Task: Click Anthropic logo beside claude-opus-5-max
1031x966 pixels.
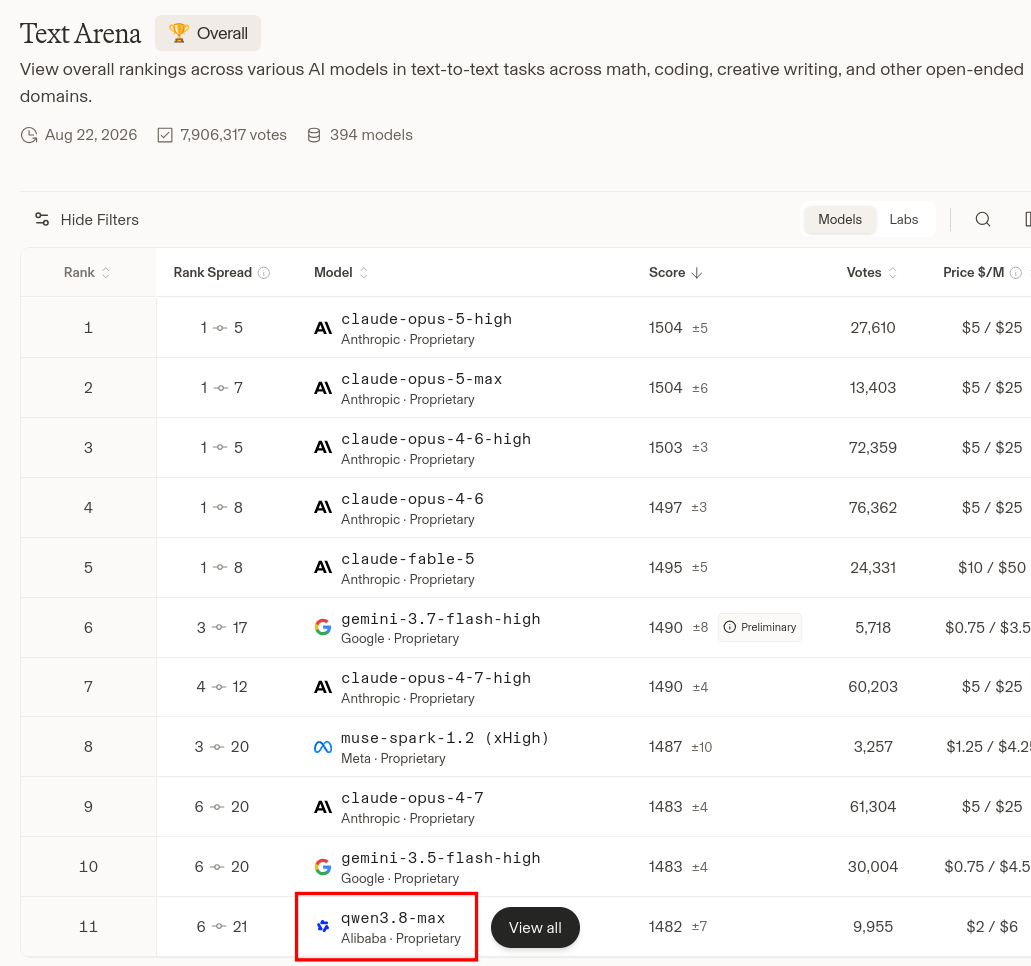Action: click(323, 388)
